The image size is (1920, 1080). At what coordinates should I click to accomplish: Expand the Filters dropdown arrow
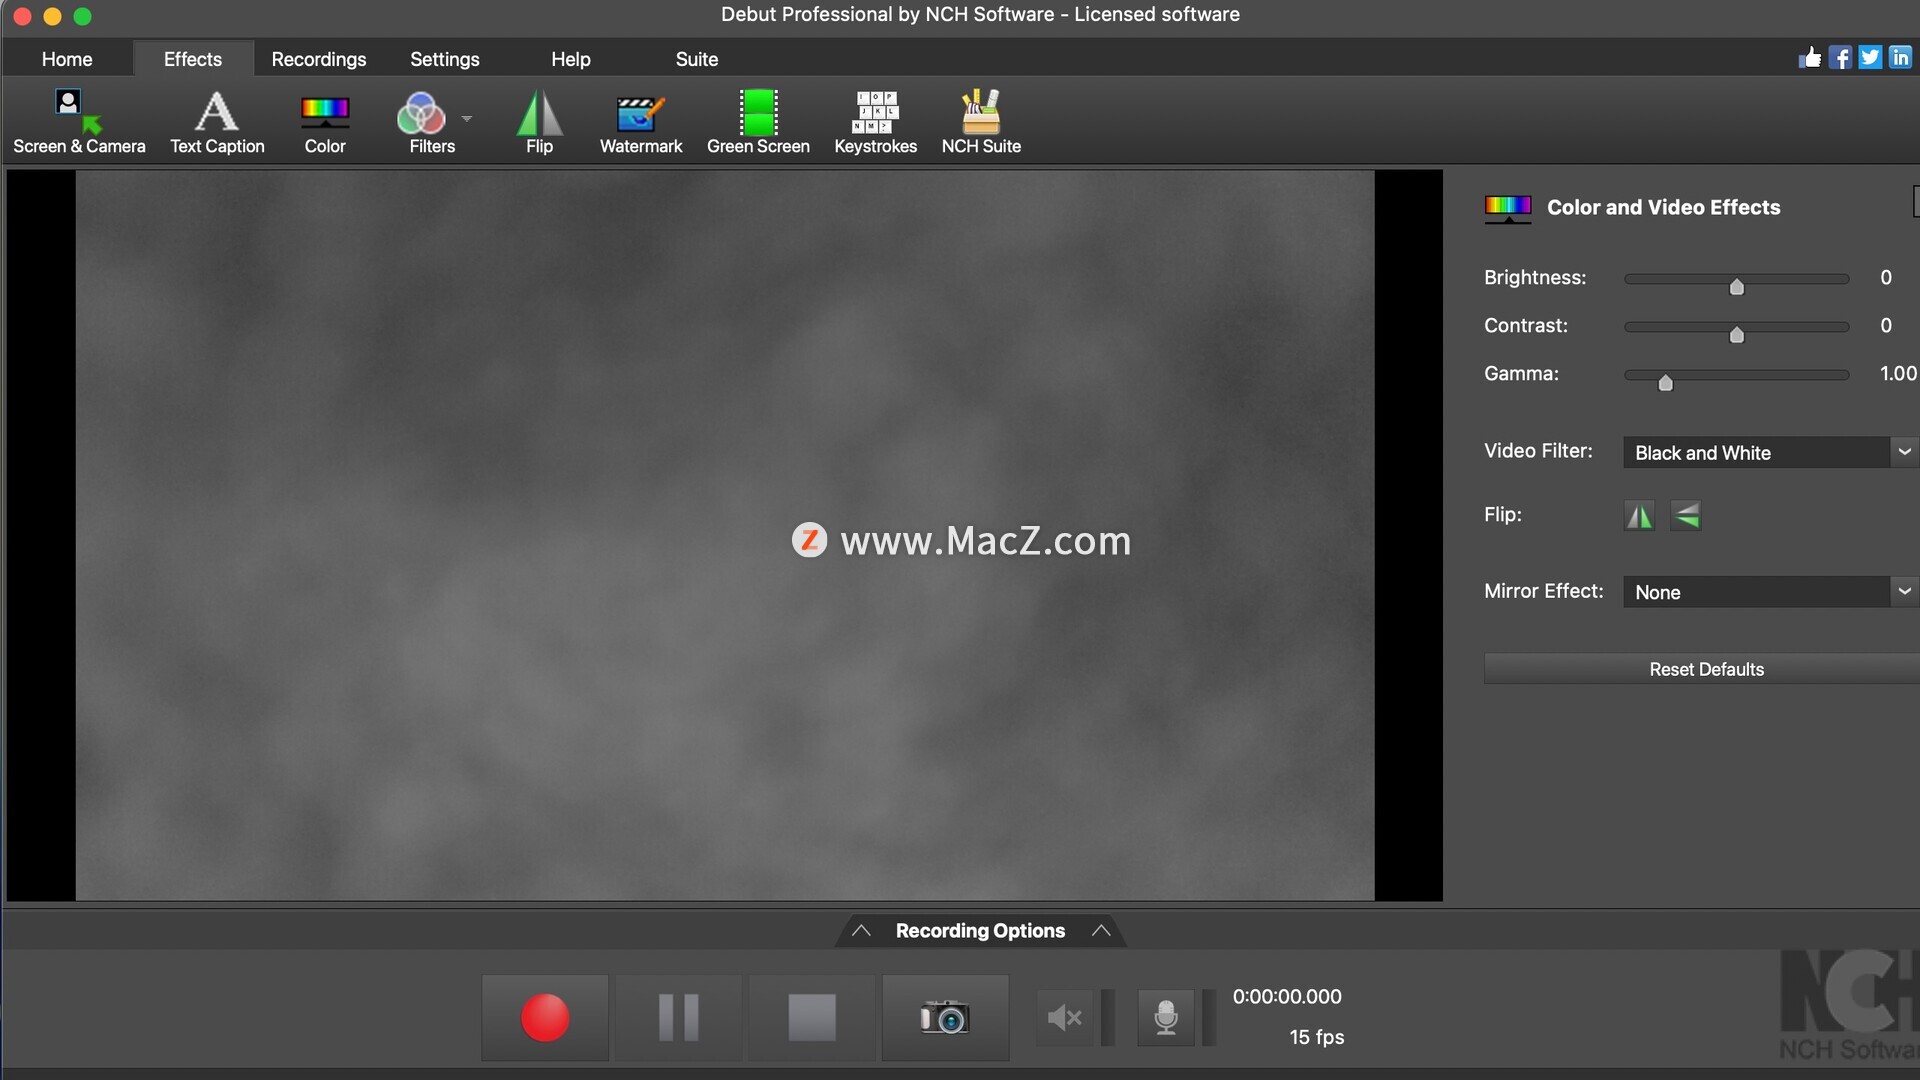click(x=467, y=118)
